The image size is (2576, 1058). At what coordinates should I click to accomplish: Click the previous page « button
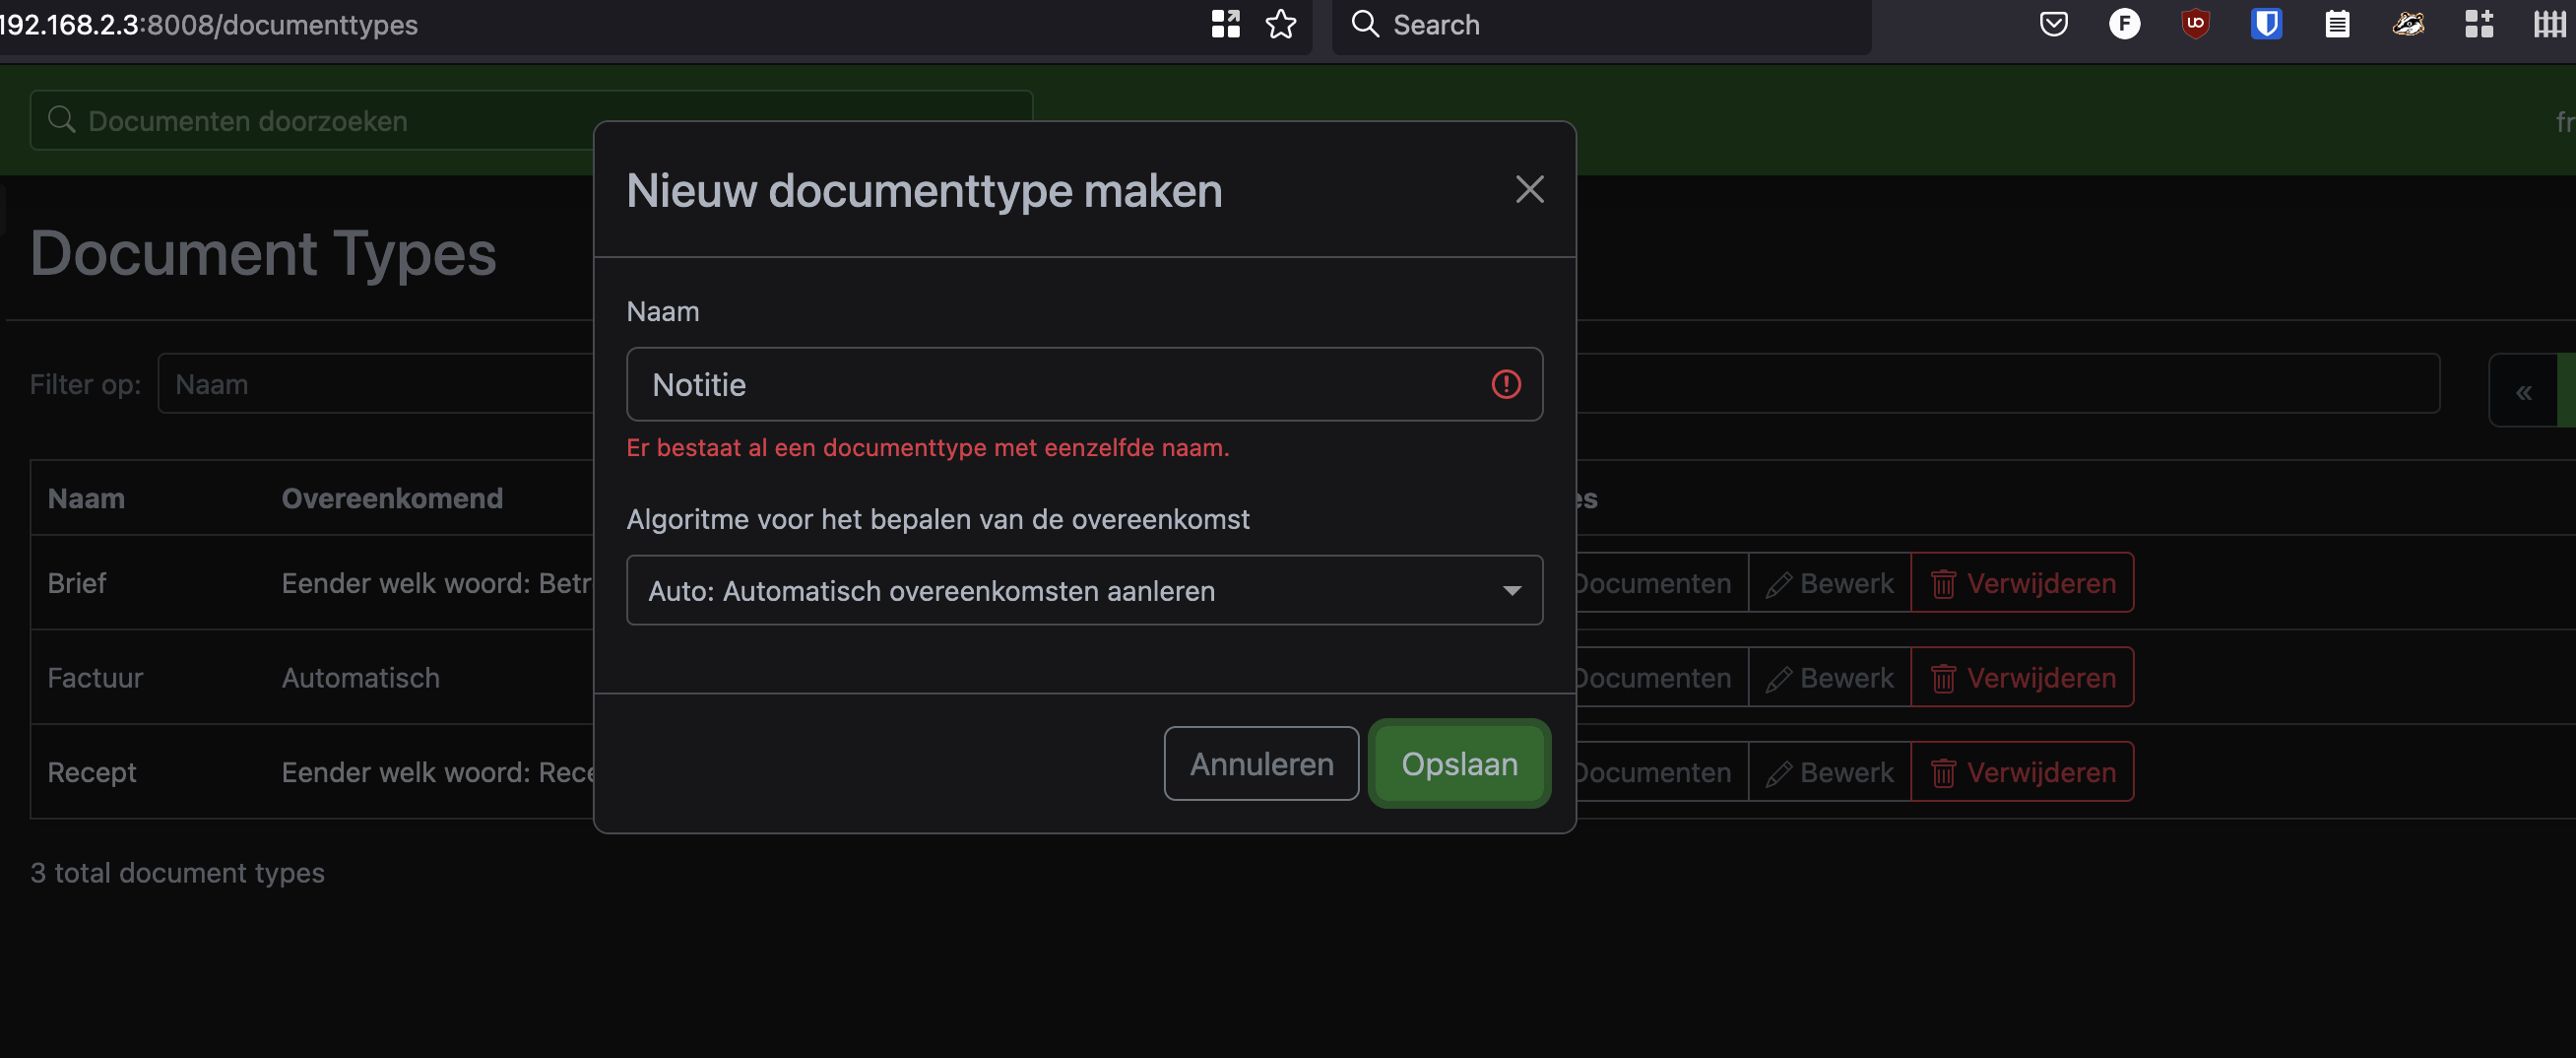click(2523, 391)
